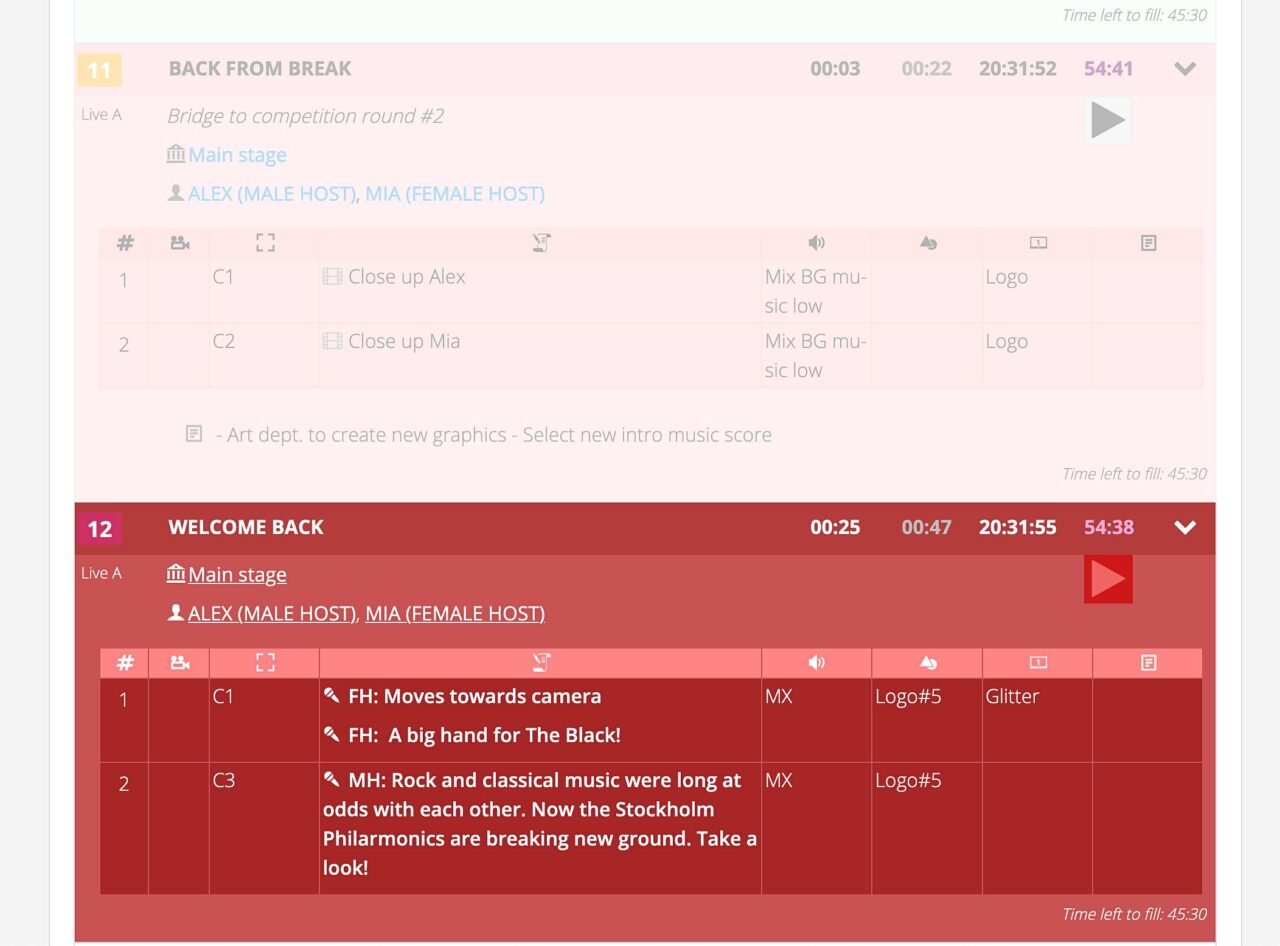Open the Main stage link under WELCOME BACK
The width and height of the screenshot is (1280, 946).
coord(237,574)
